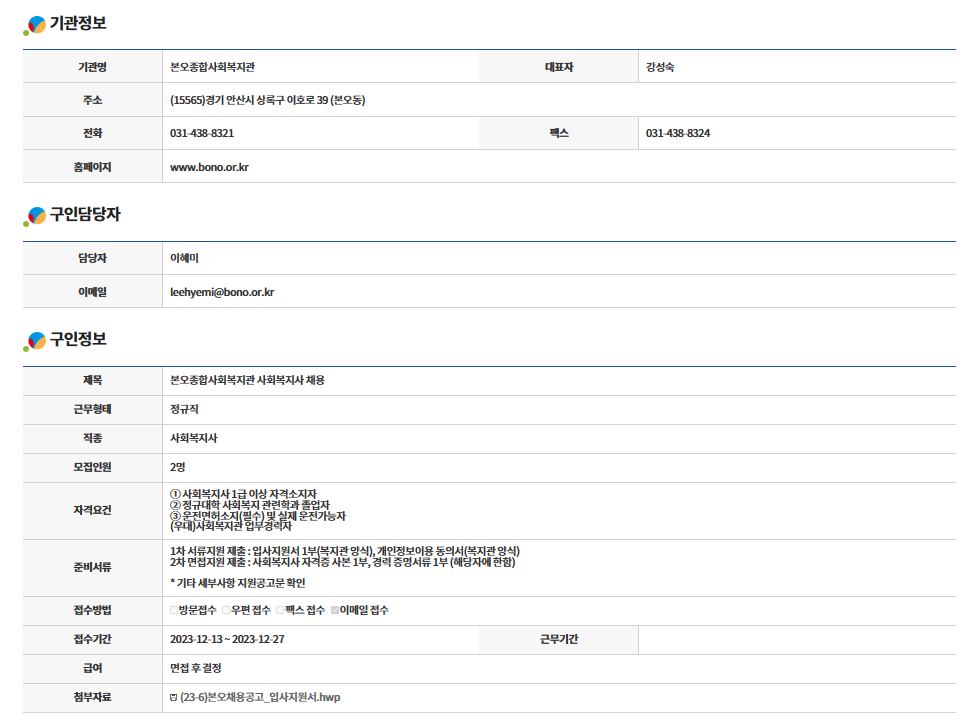Screen dimensions: 962x715
Task: Uncheck the 이메일 접수 checkbox
Action: (x=335, y=610)
